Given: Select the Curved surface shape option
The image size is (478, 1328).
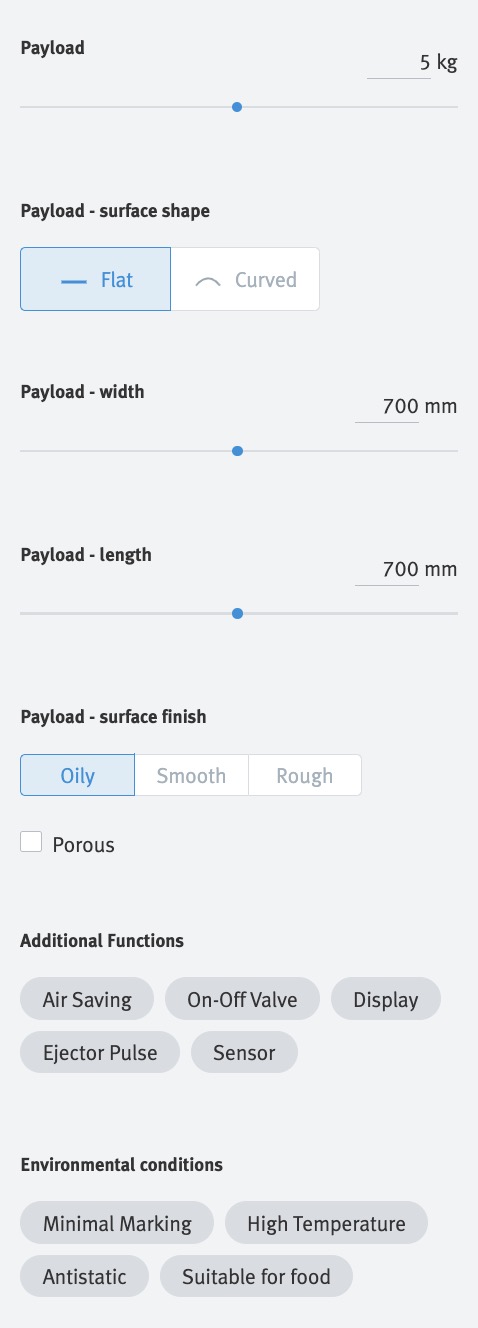Looking at the screenshot, I should pyautogui.click(x=245, y=280).
